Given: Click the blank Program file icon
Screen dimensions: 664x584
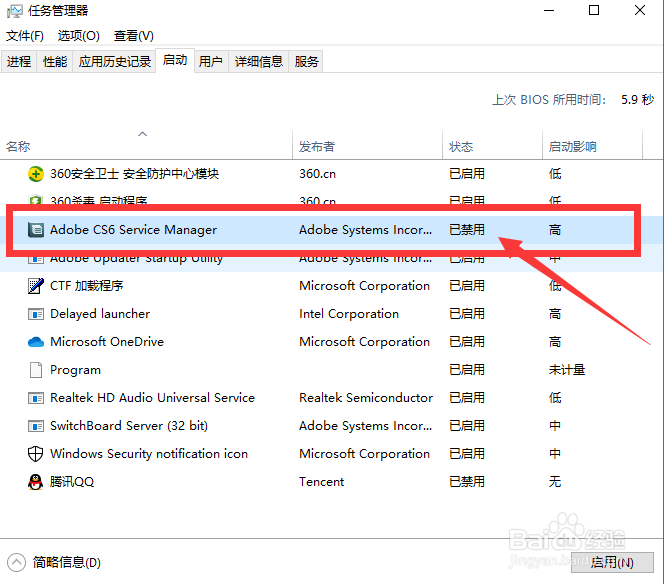Looking at the screenshot, I should point(36,370).
